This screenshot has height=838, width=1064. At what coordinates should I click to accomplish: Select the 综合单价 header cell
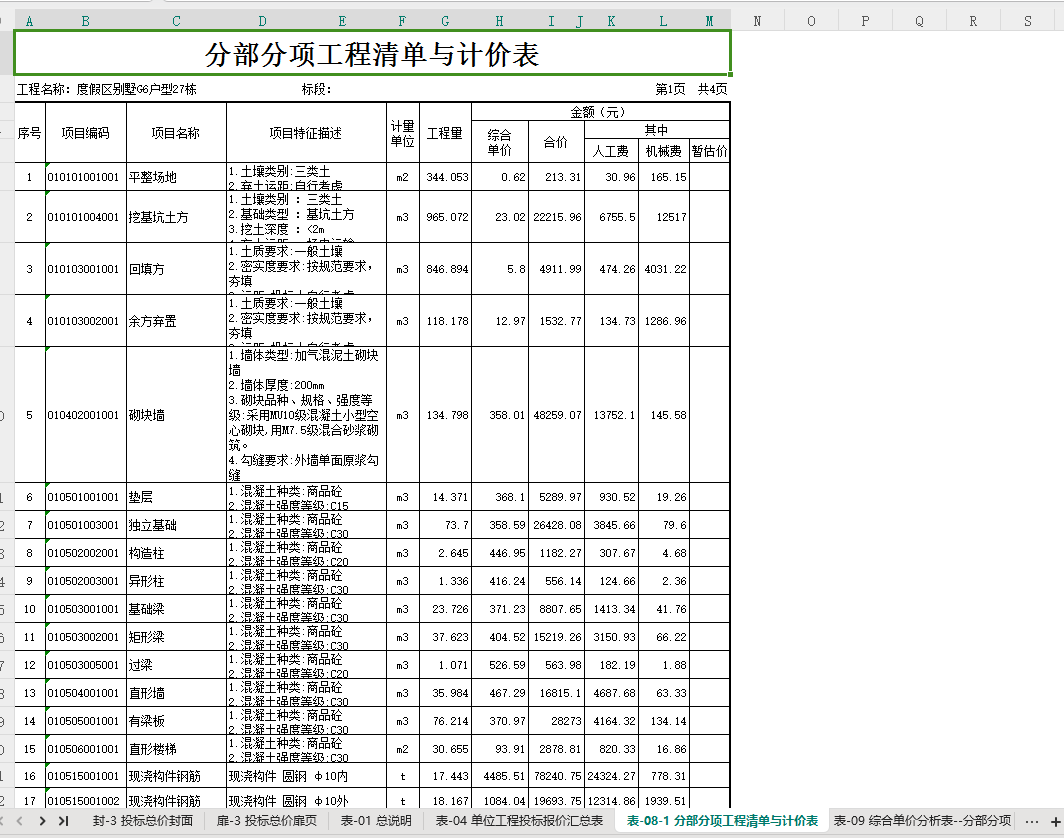[x=499, y=142]
